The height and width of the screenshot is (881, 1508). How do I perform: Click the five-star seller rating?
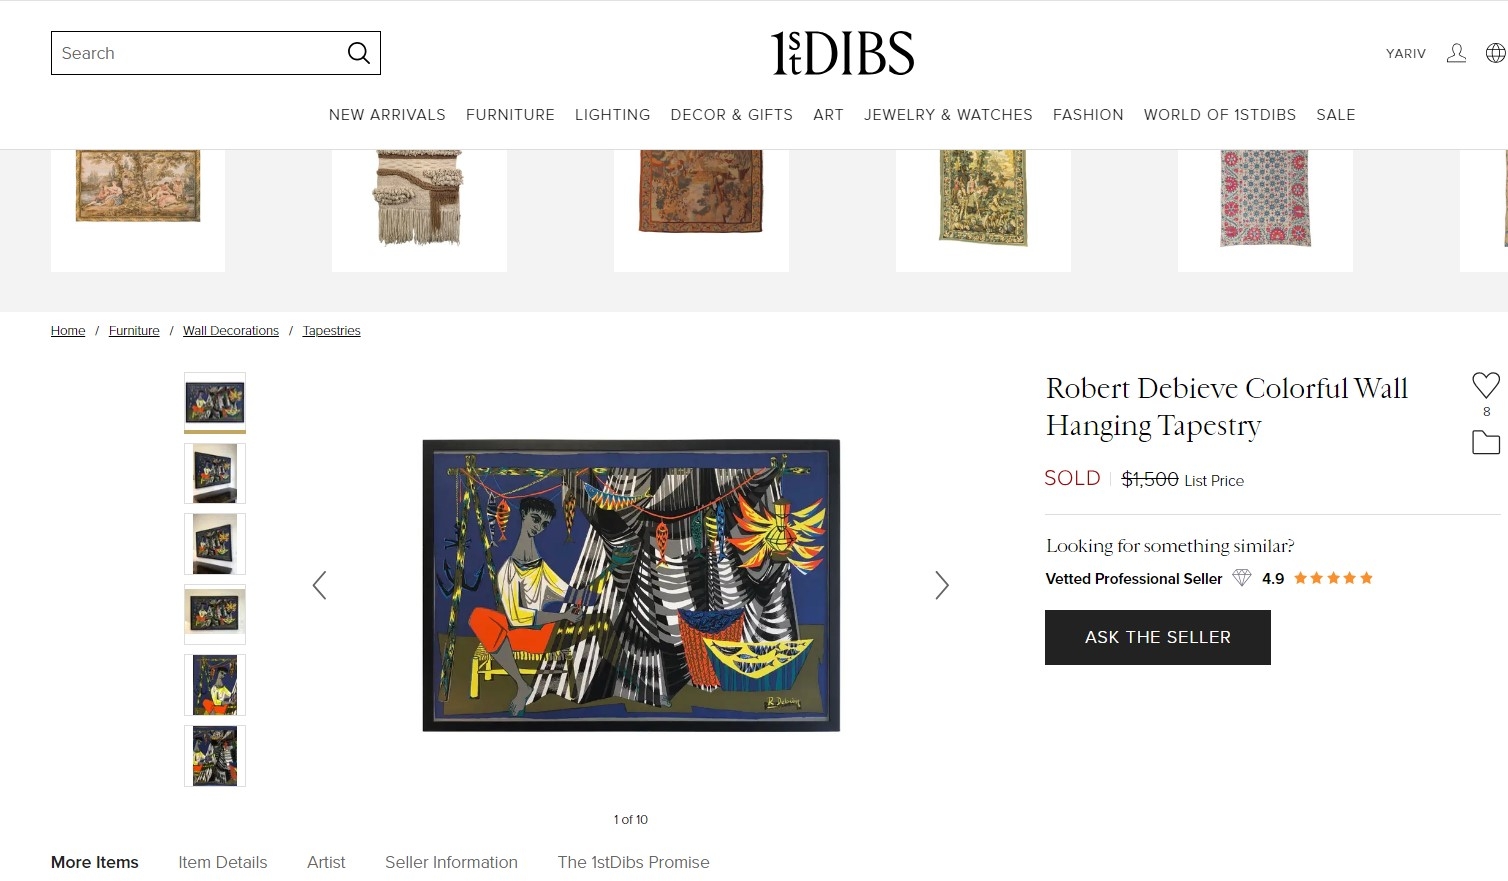pos(1333,578)
